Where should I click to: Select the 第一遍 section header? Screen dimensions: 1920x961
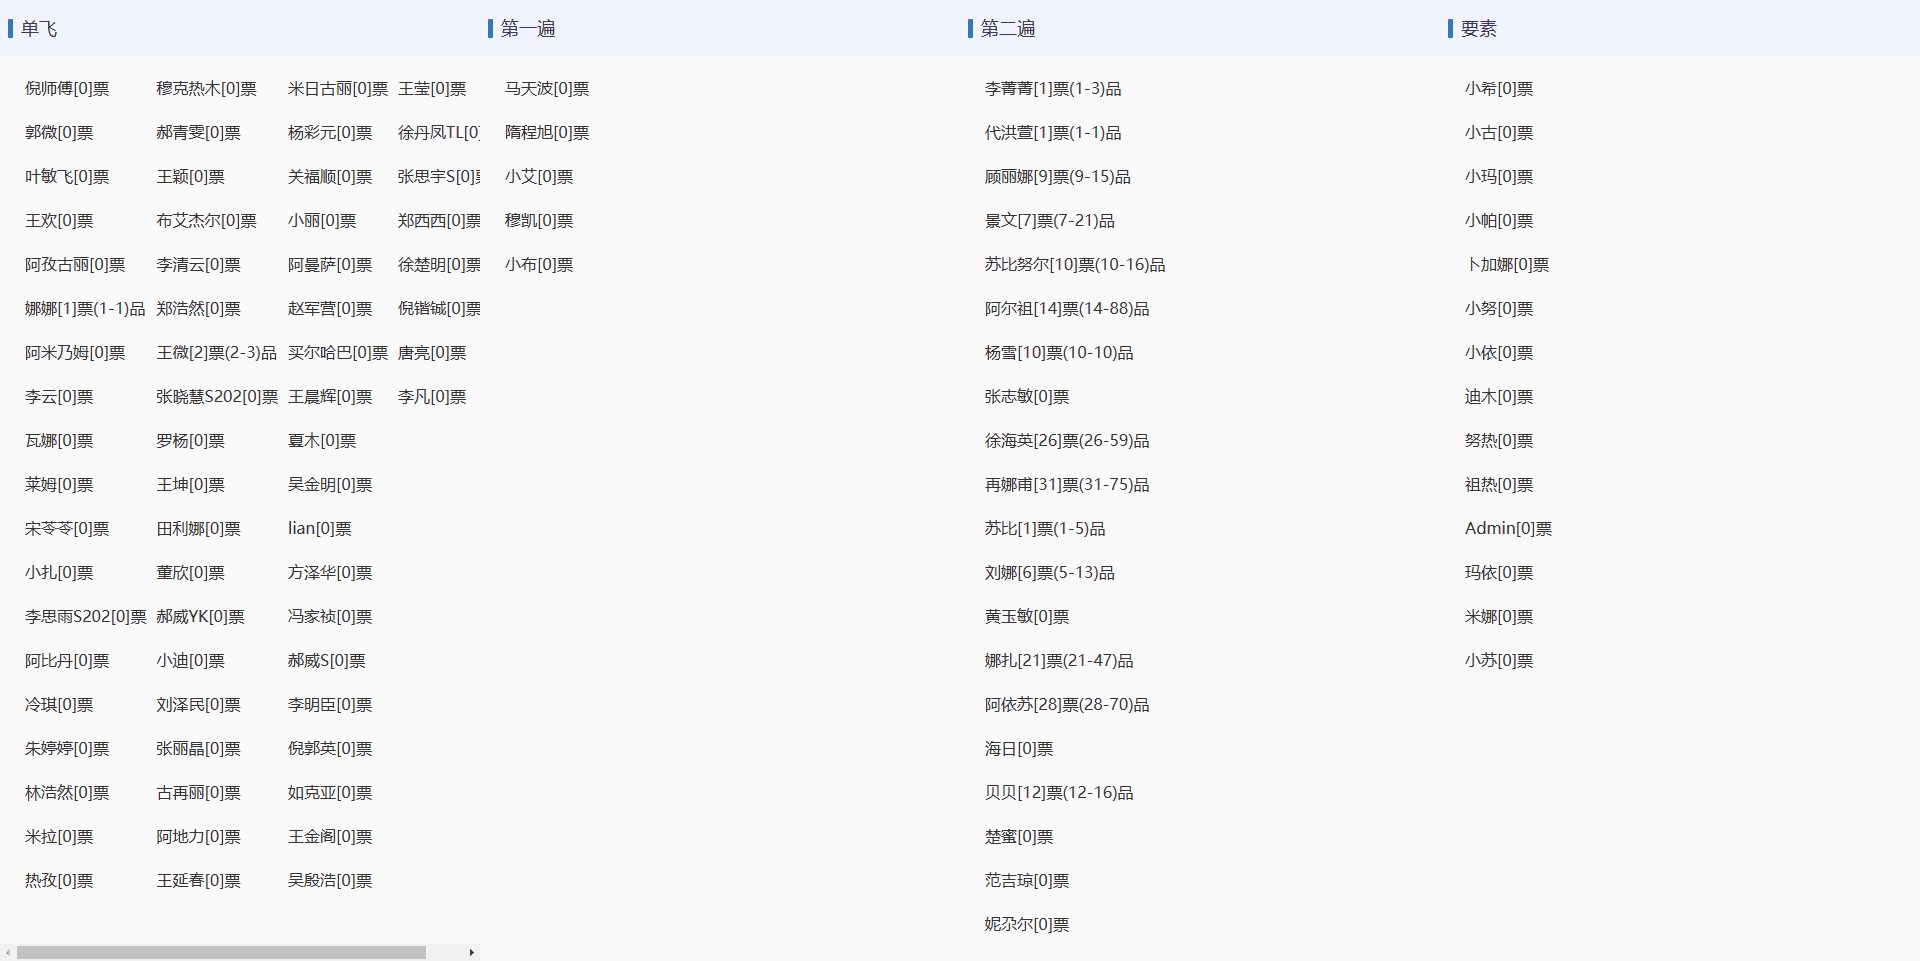(x=528, y=29)
